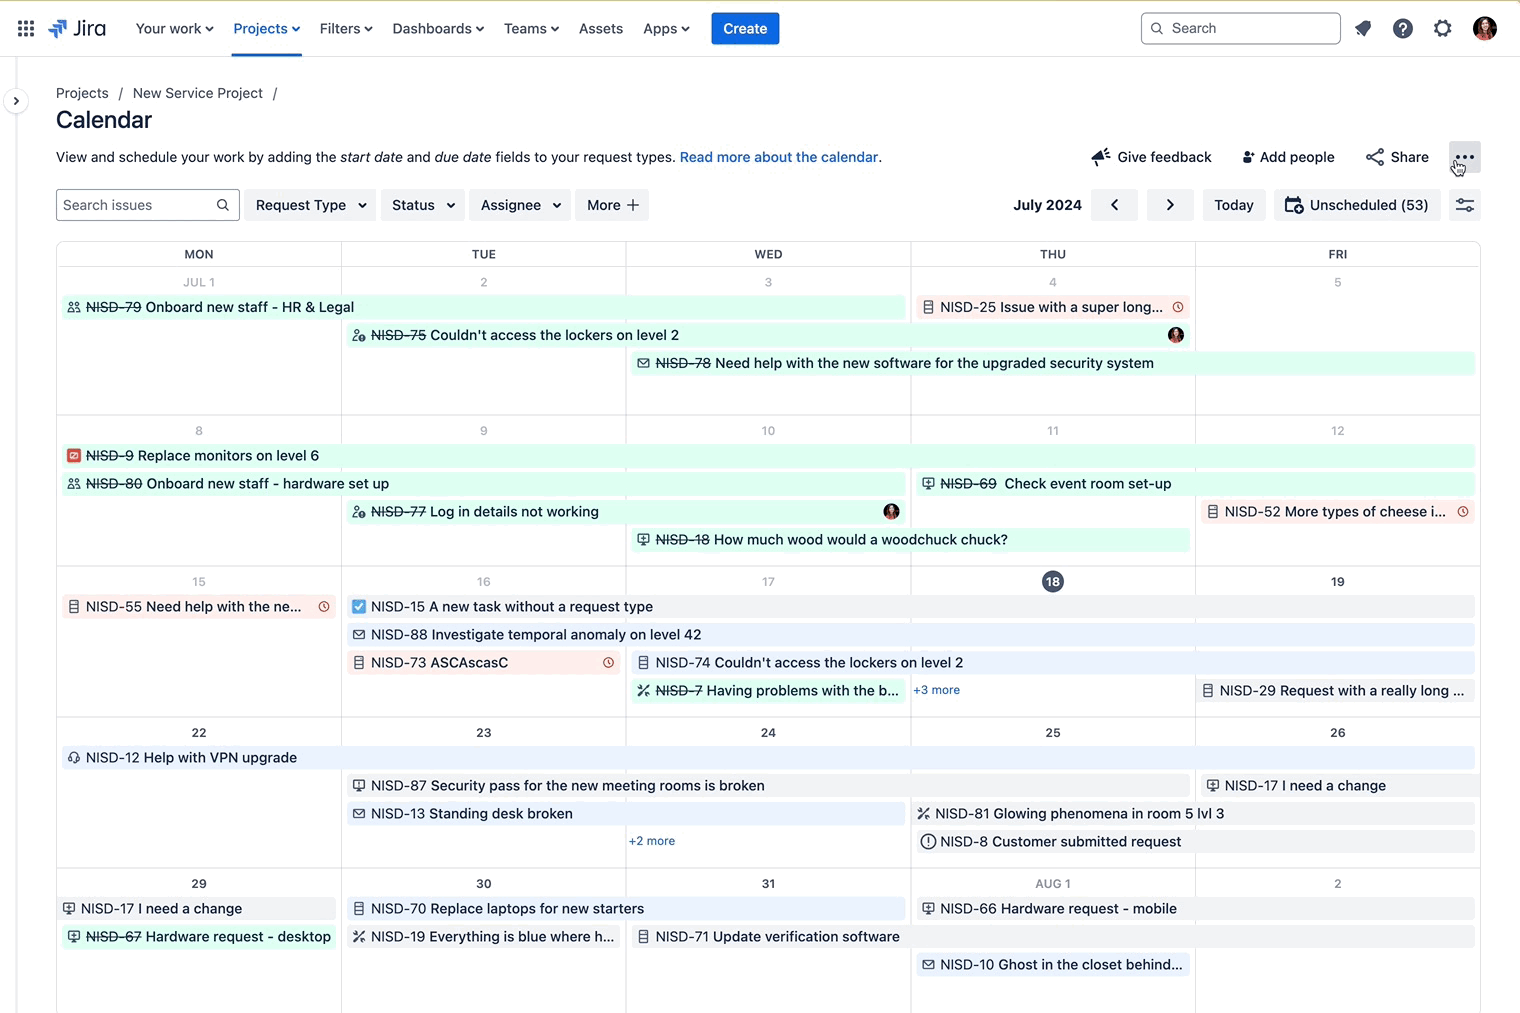Toggle done checkbox on NISD-15 task
Image resolution: width=1520 pixels, height=1013 pixels.
point(357,606)
